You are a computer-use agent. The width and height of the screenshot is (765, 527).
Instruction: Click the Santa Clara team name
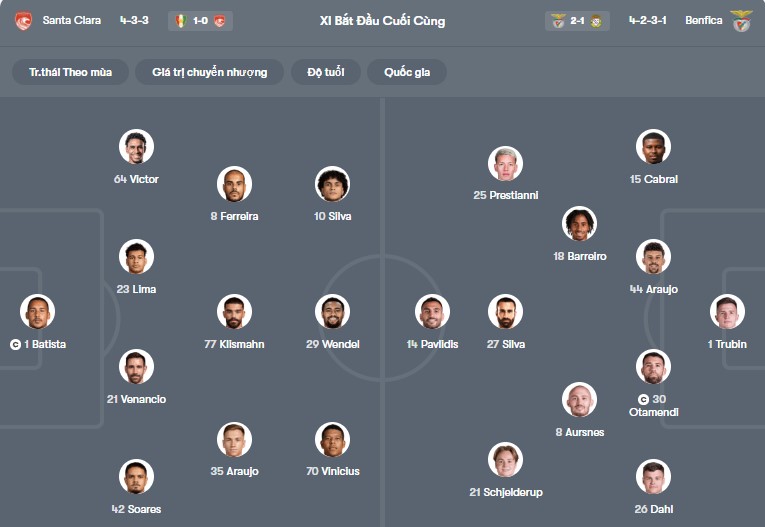(72, 20)
